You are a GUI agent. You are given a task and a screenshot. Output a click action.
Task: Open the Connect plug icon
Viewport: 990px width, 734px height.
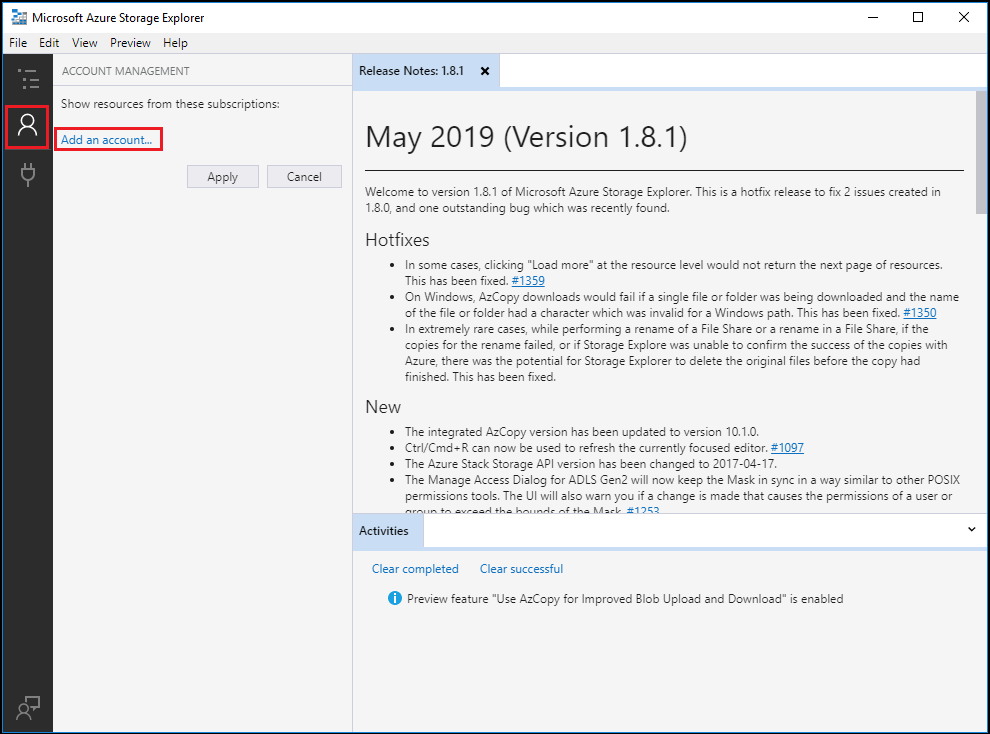coord(28,175)
